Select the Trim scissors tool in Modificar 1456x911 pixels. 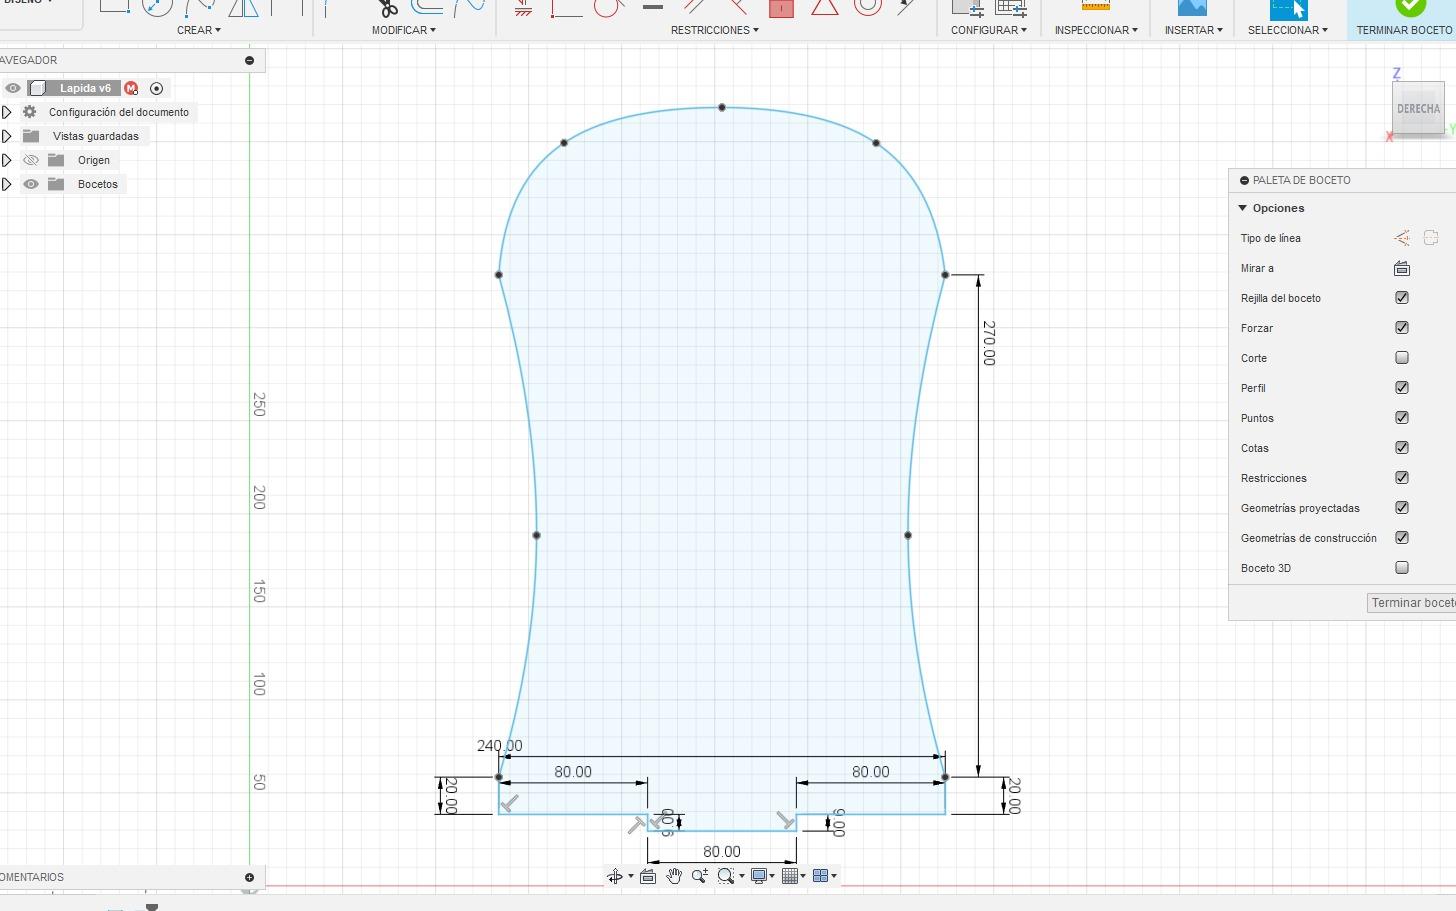(387, 8)
